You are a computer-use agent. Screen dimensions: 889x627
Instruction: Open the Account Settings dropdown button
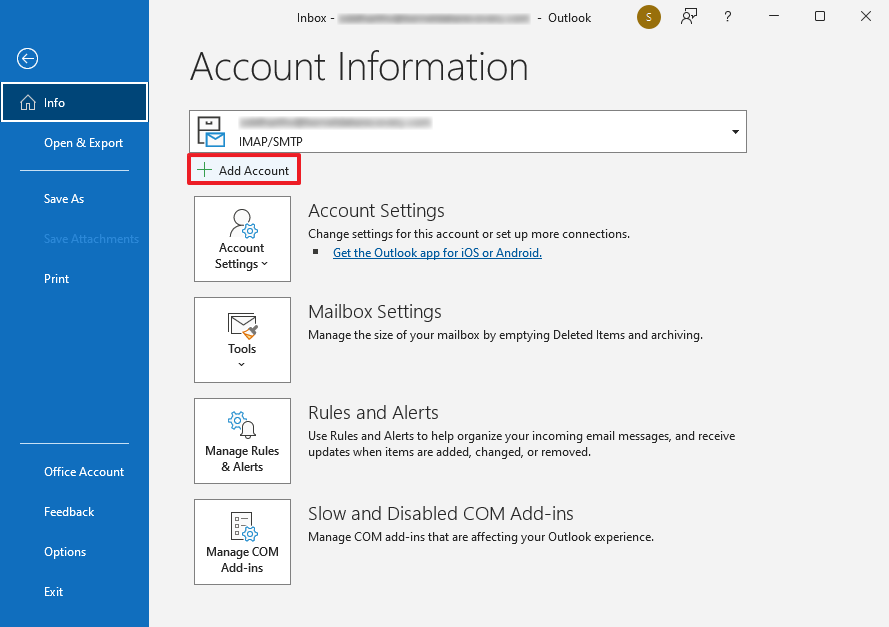[x=242, y=239]
